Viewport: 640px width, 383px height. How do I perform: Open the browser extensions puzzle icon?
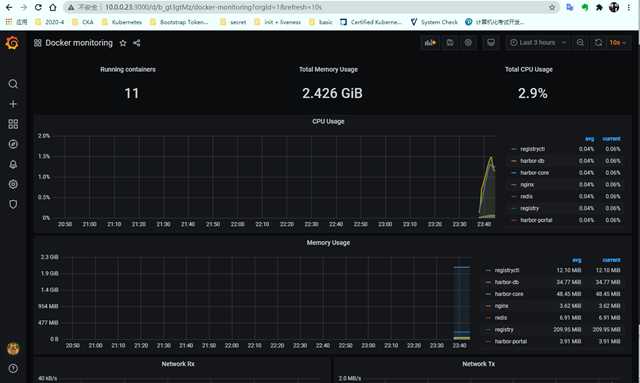(599, 7)
